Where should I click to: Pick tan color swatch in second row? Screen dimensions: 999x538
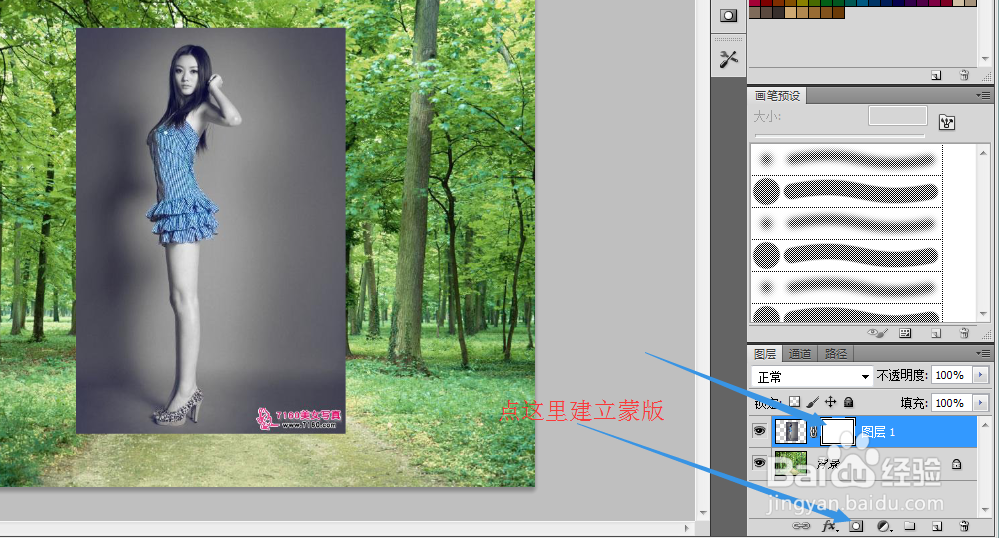pos(790,12)
